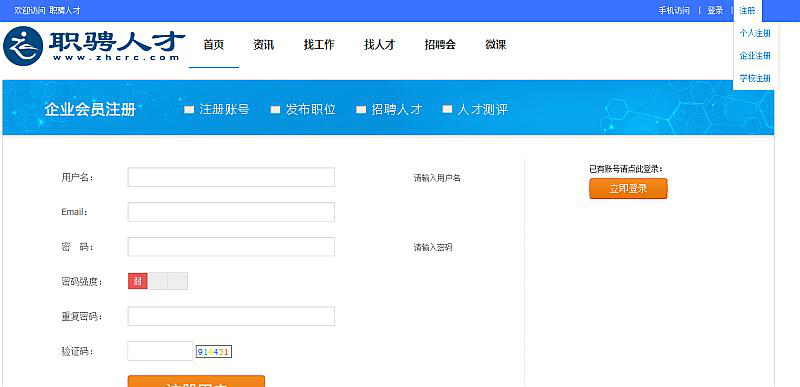Click the 职聘人才 site logo
The width and height of the screenshot is (800, 387).
[94, 45]
